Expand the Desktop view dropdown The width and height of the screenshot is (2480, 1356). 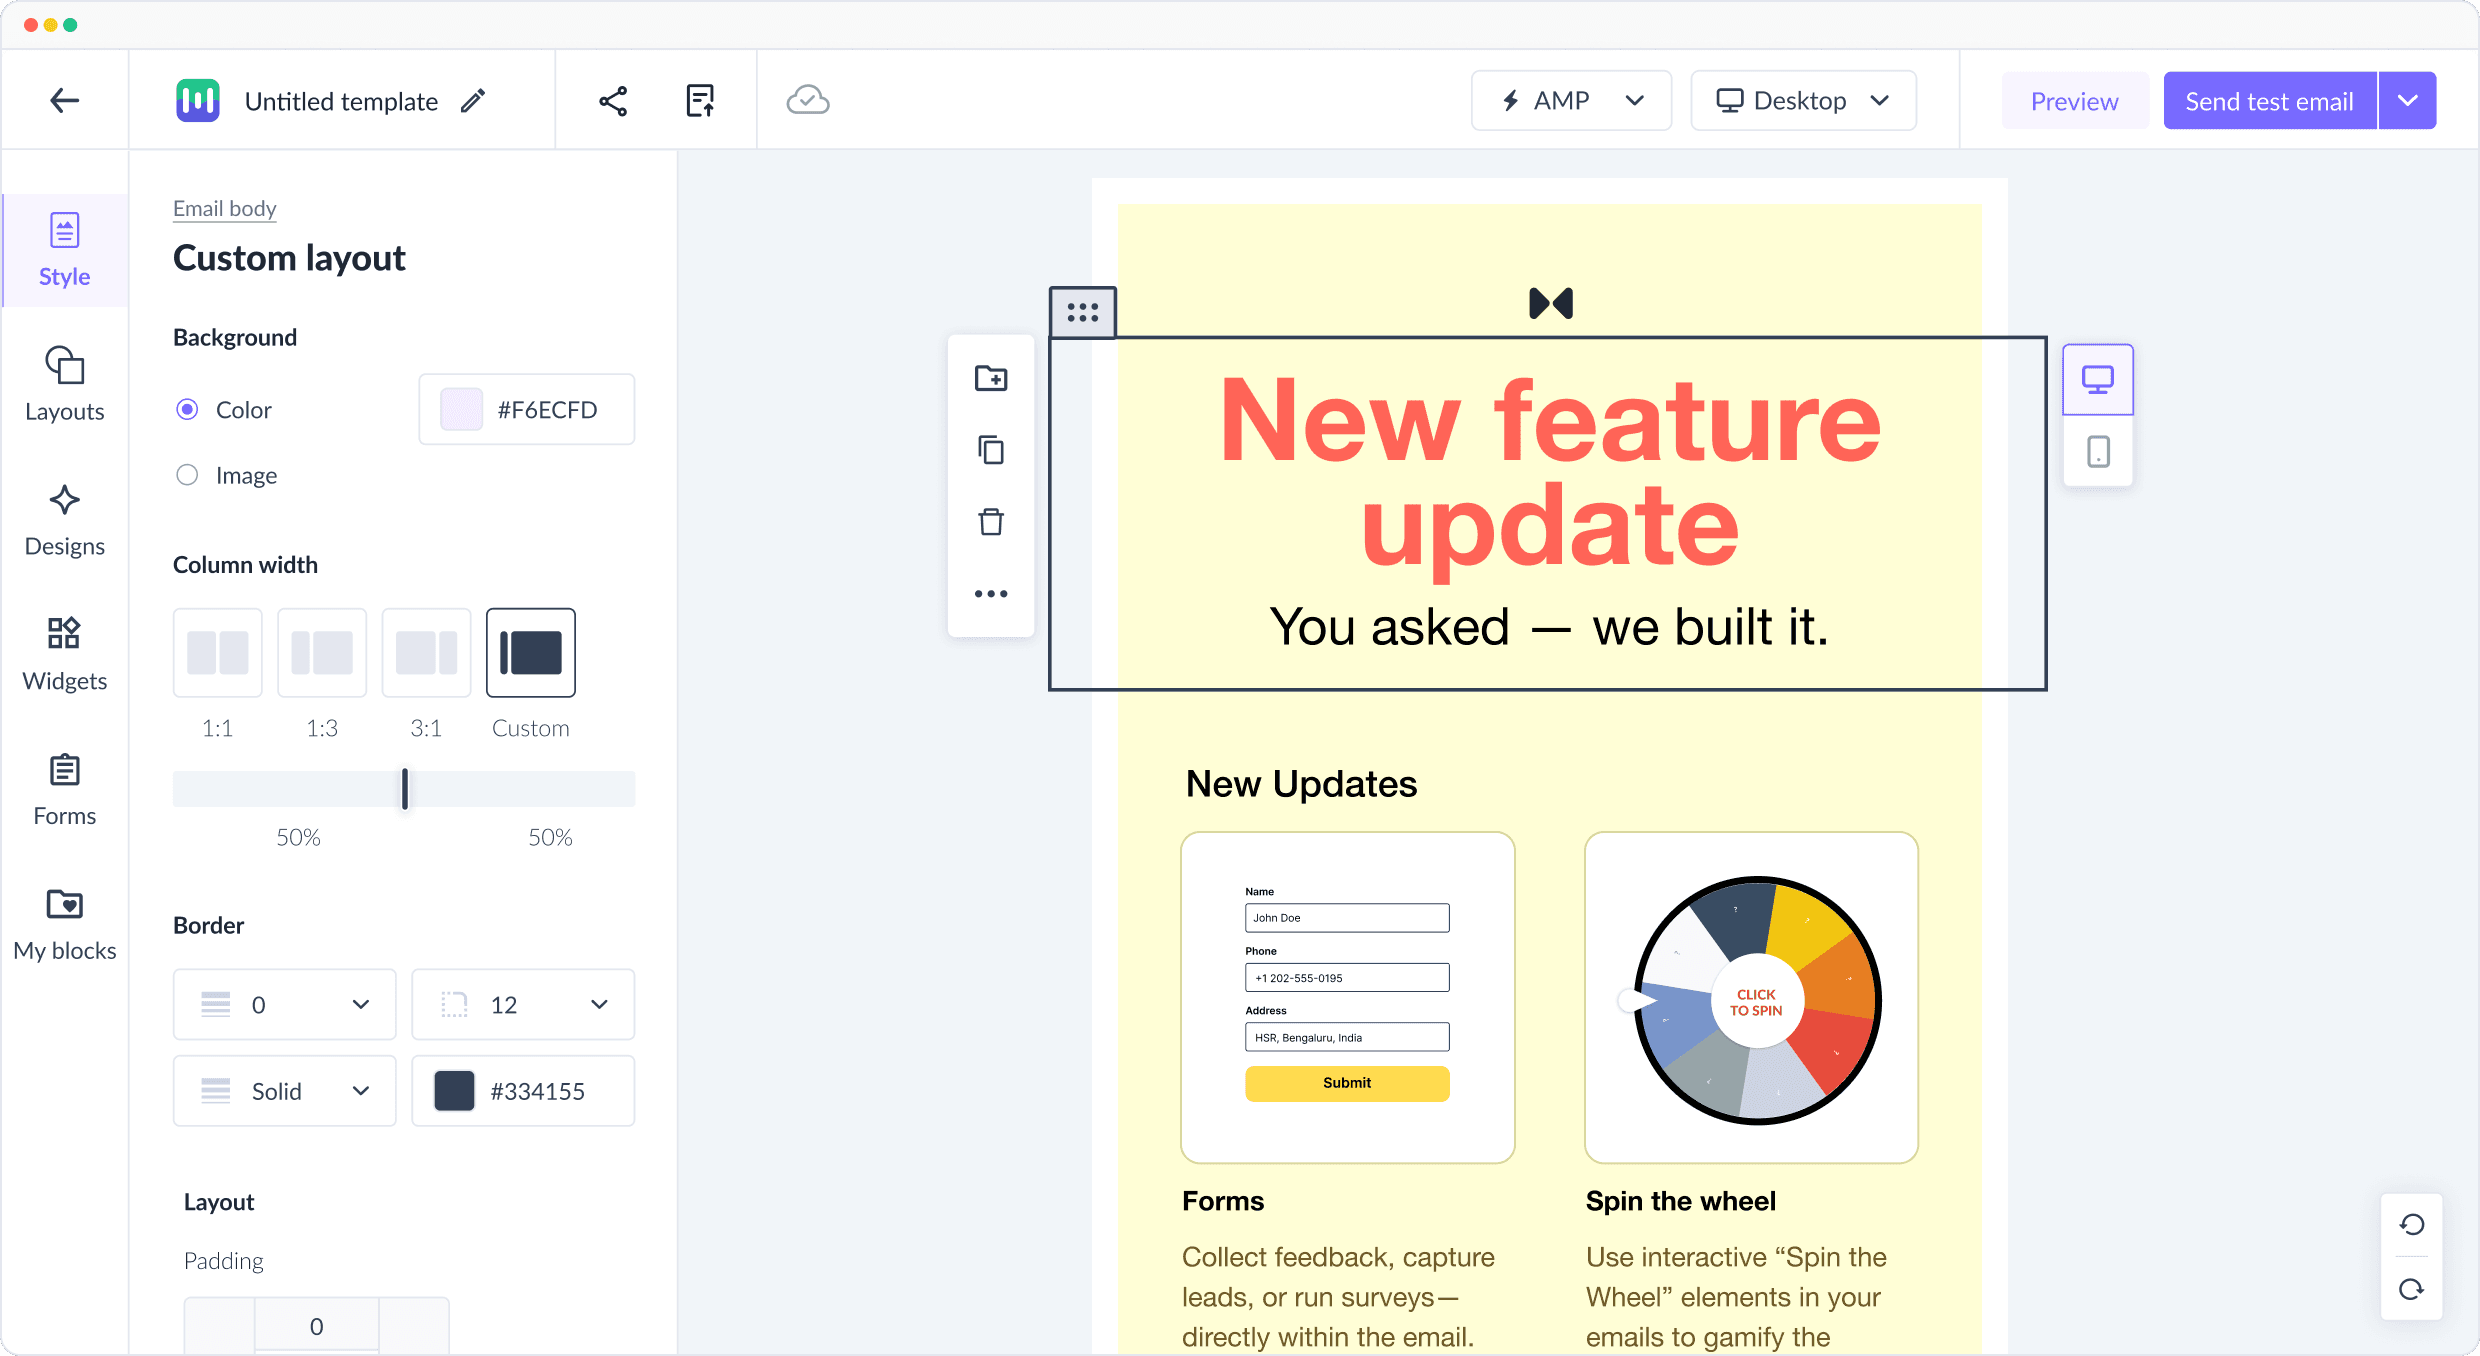point(1803,101)
